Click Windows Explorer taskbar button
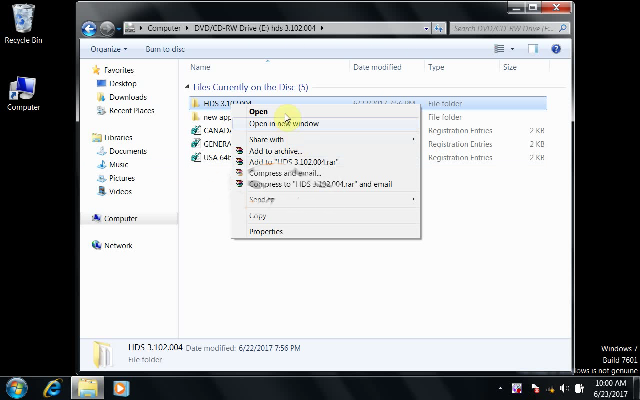640x400 pixels. click(87, 388)
